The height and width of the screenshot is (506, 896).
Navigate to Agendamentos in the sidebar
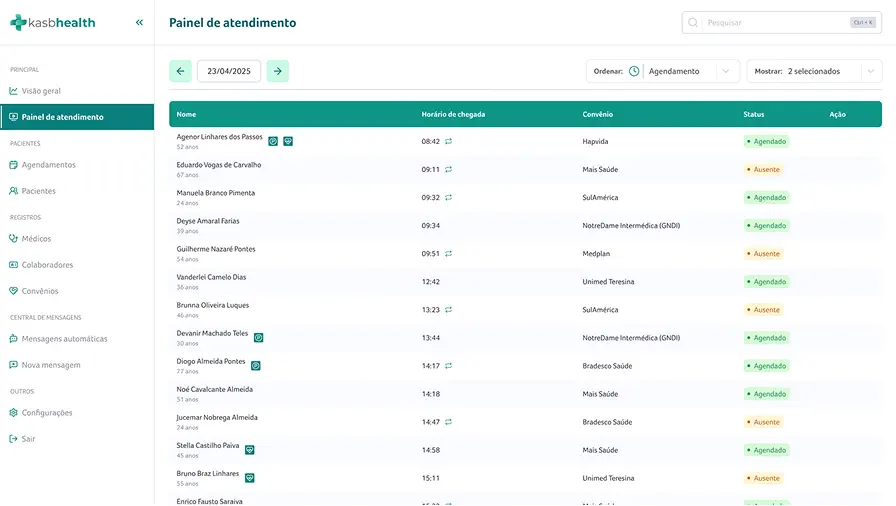click(48, 165)
